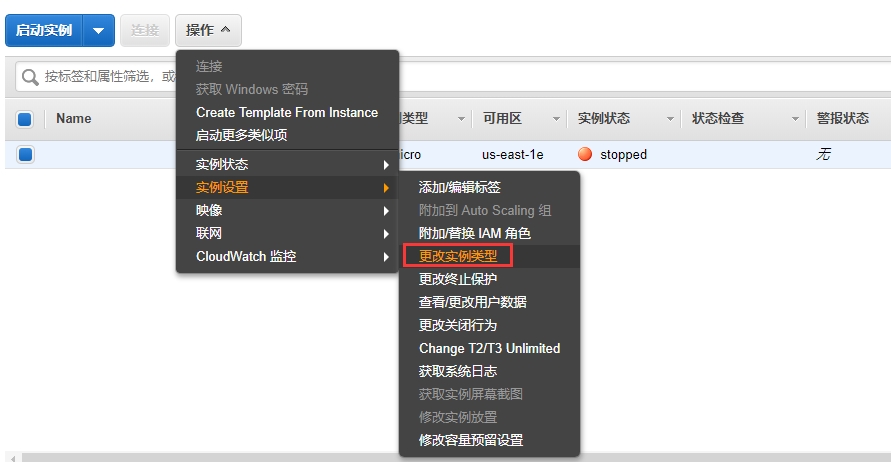Toggle the select-all checkbox in table header

click(25, 119)
